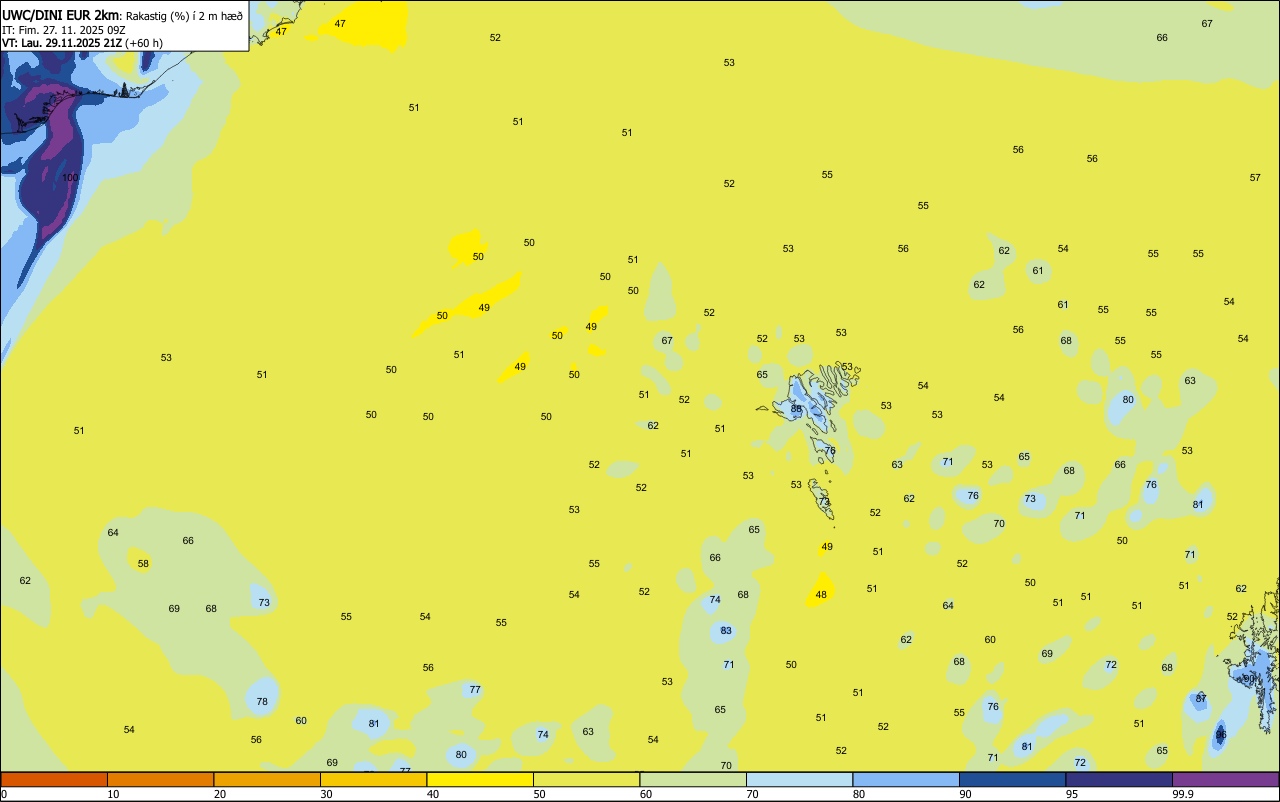Click the 10–20 orange legend swatch
Viewport: 1280px width, 802px height.
160,779
